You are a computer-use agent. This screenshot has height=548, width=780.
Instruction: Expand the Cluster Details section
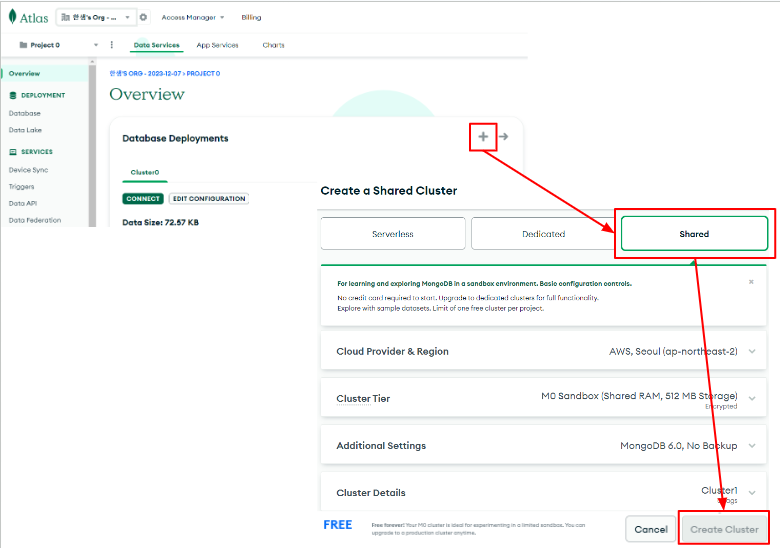click(752, 493)
